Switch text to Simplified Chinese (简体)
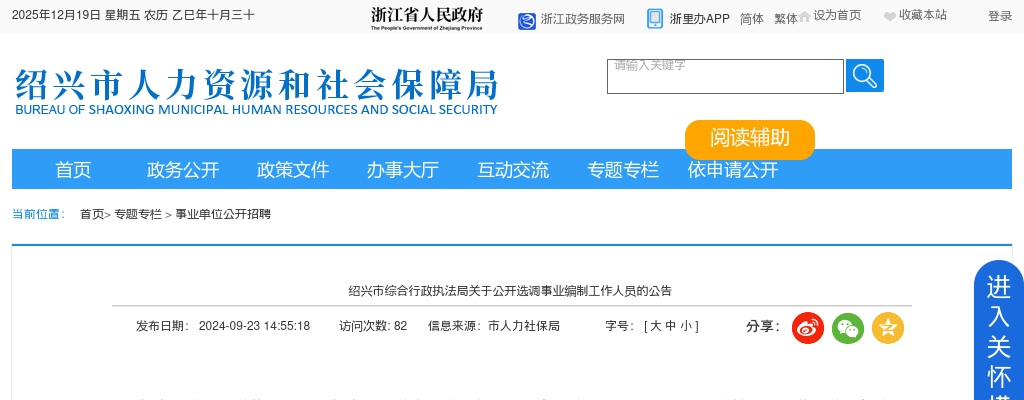 (x=752, y=19)
